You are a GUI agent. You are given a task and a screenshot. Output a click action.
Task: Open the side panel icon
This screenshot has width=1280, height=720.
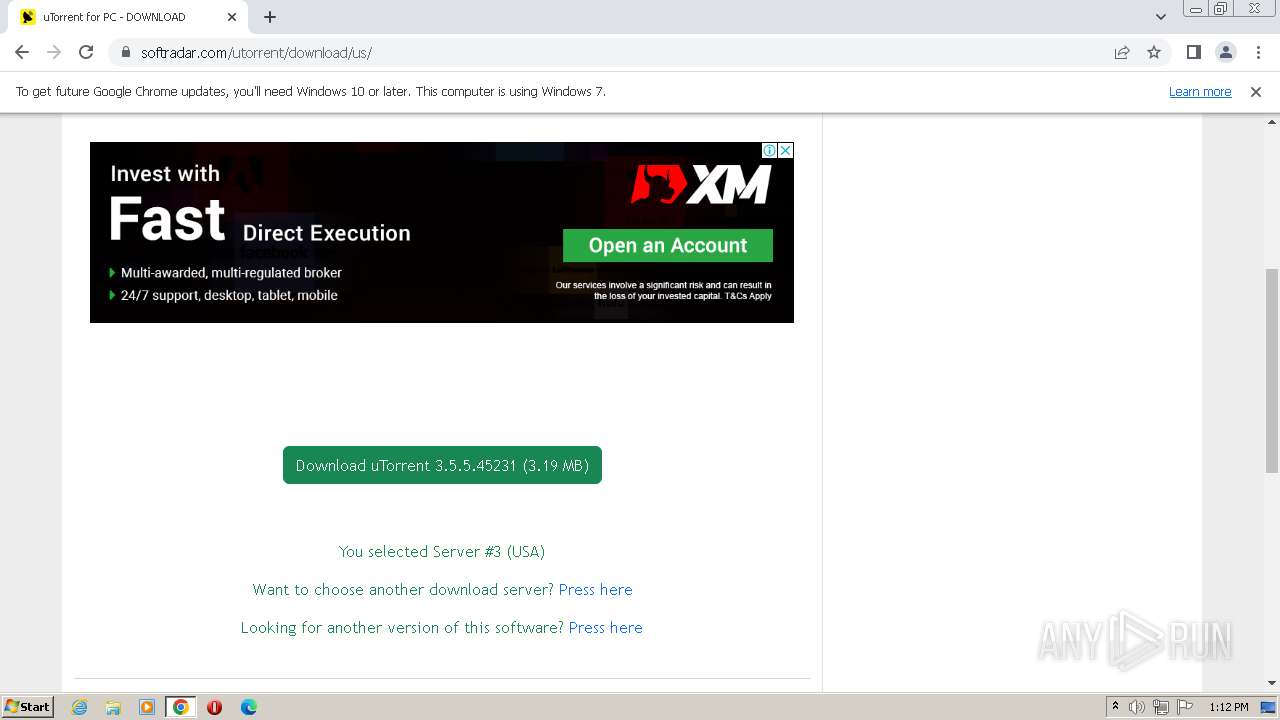1193,52
